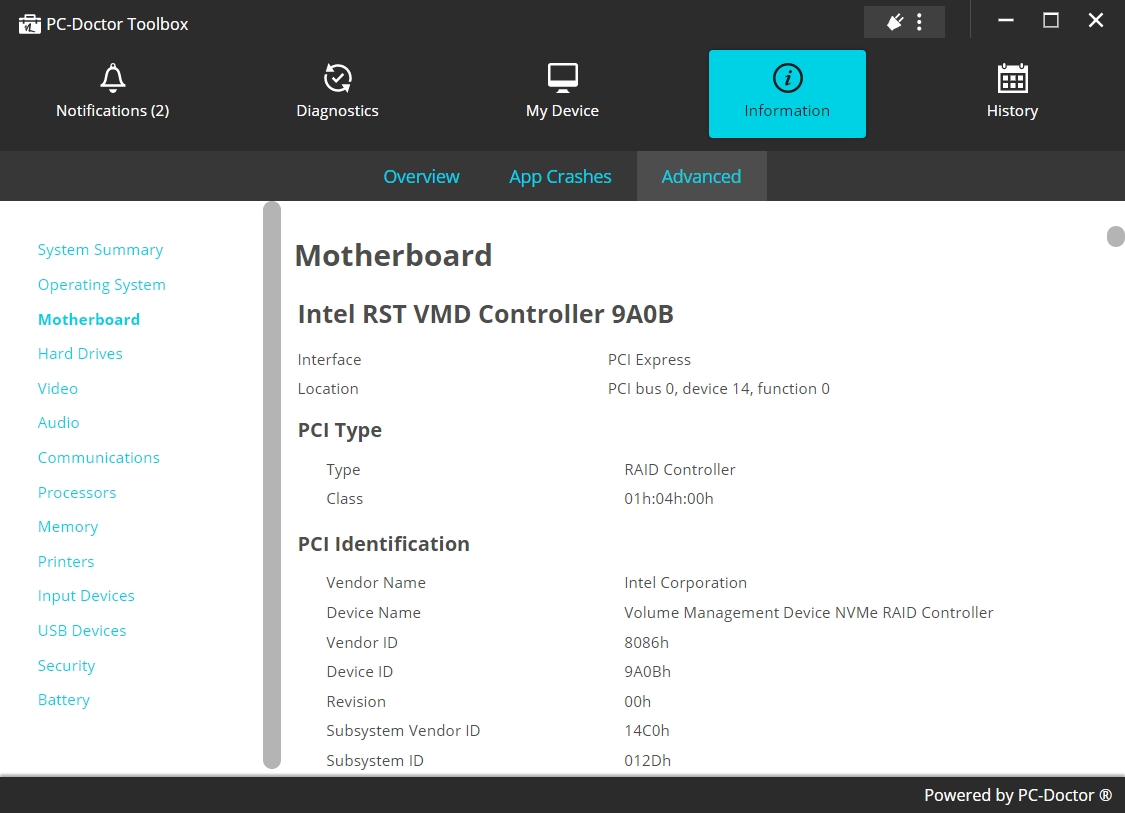Open the History section label
The width and height of the screenshot is (1125, 813).
click(x=1012, y=111)
